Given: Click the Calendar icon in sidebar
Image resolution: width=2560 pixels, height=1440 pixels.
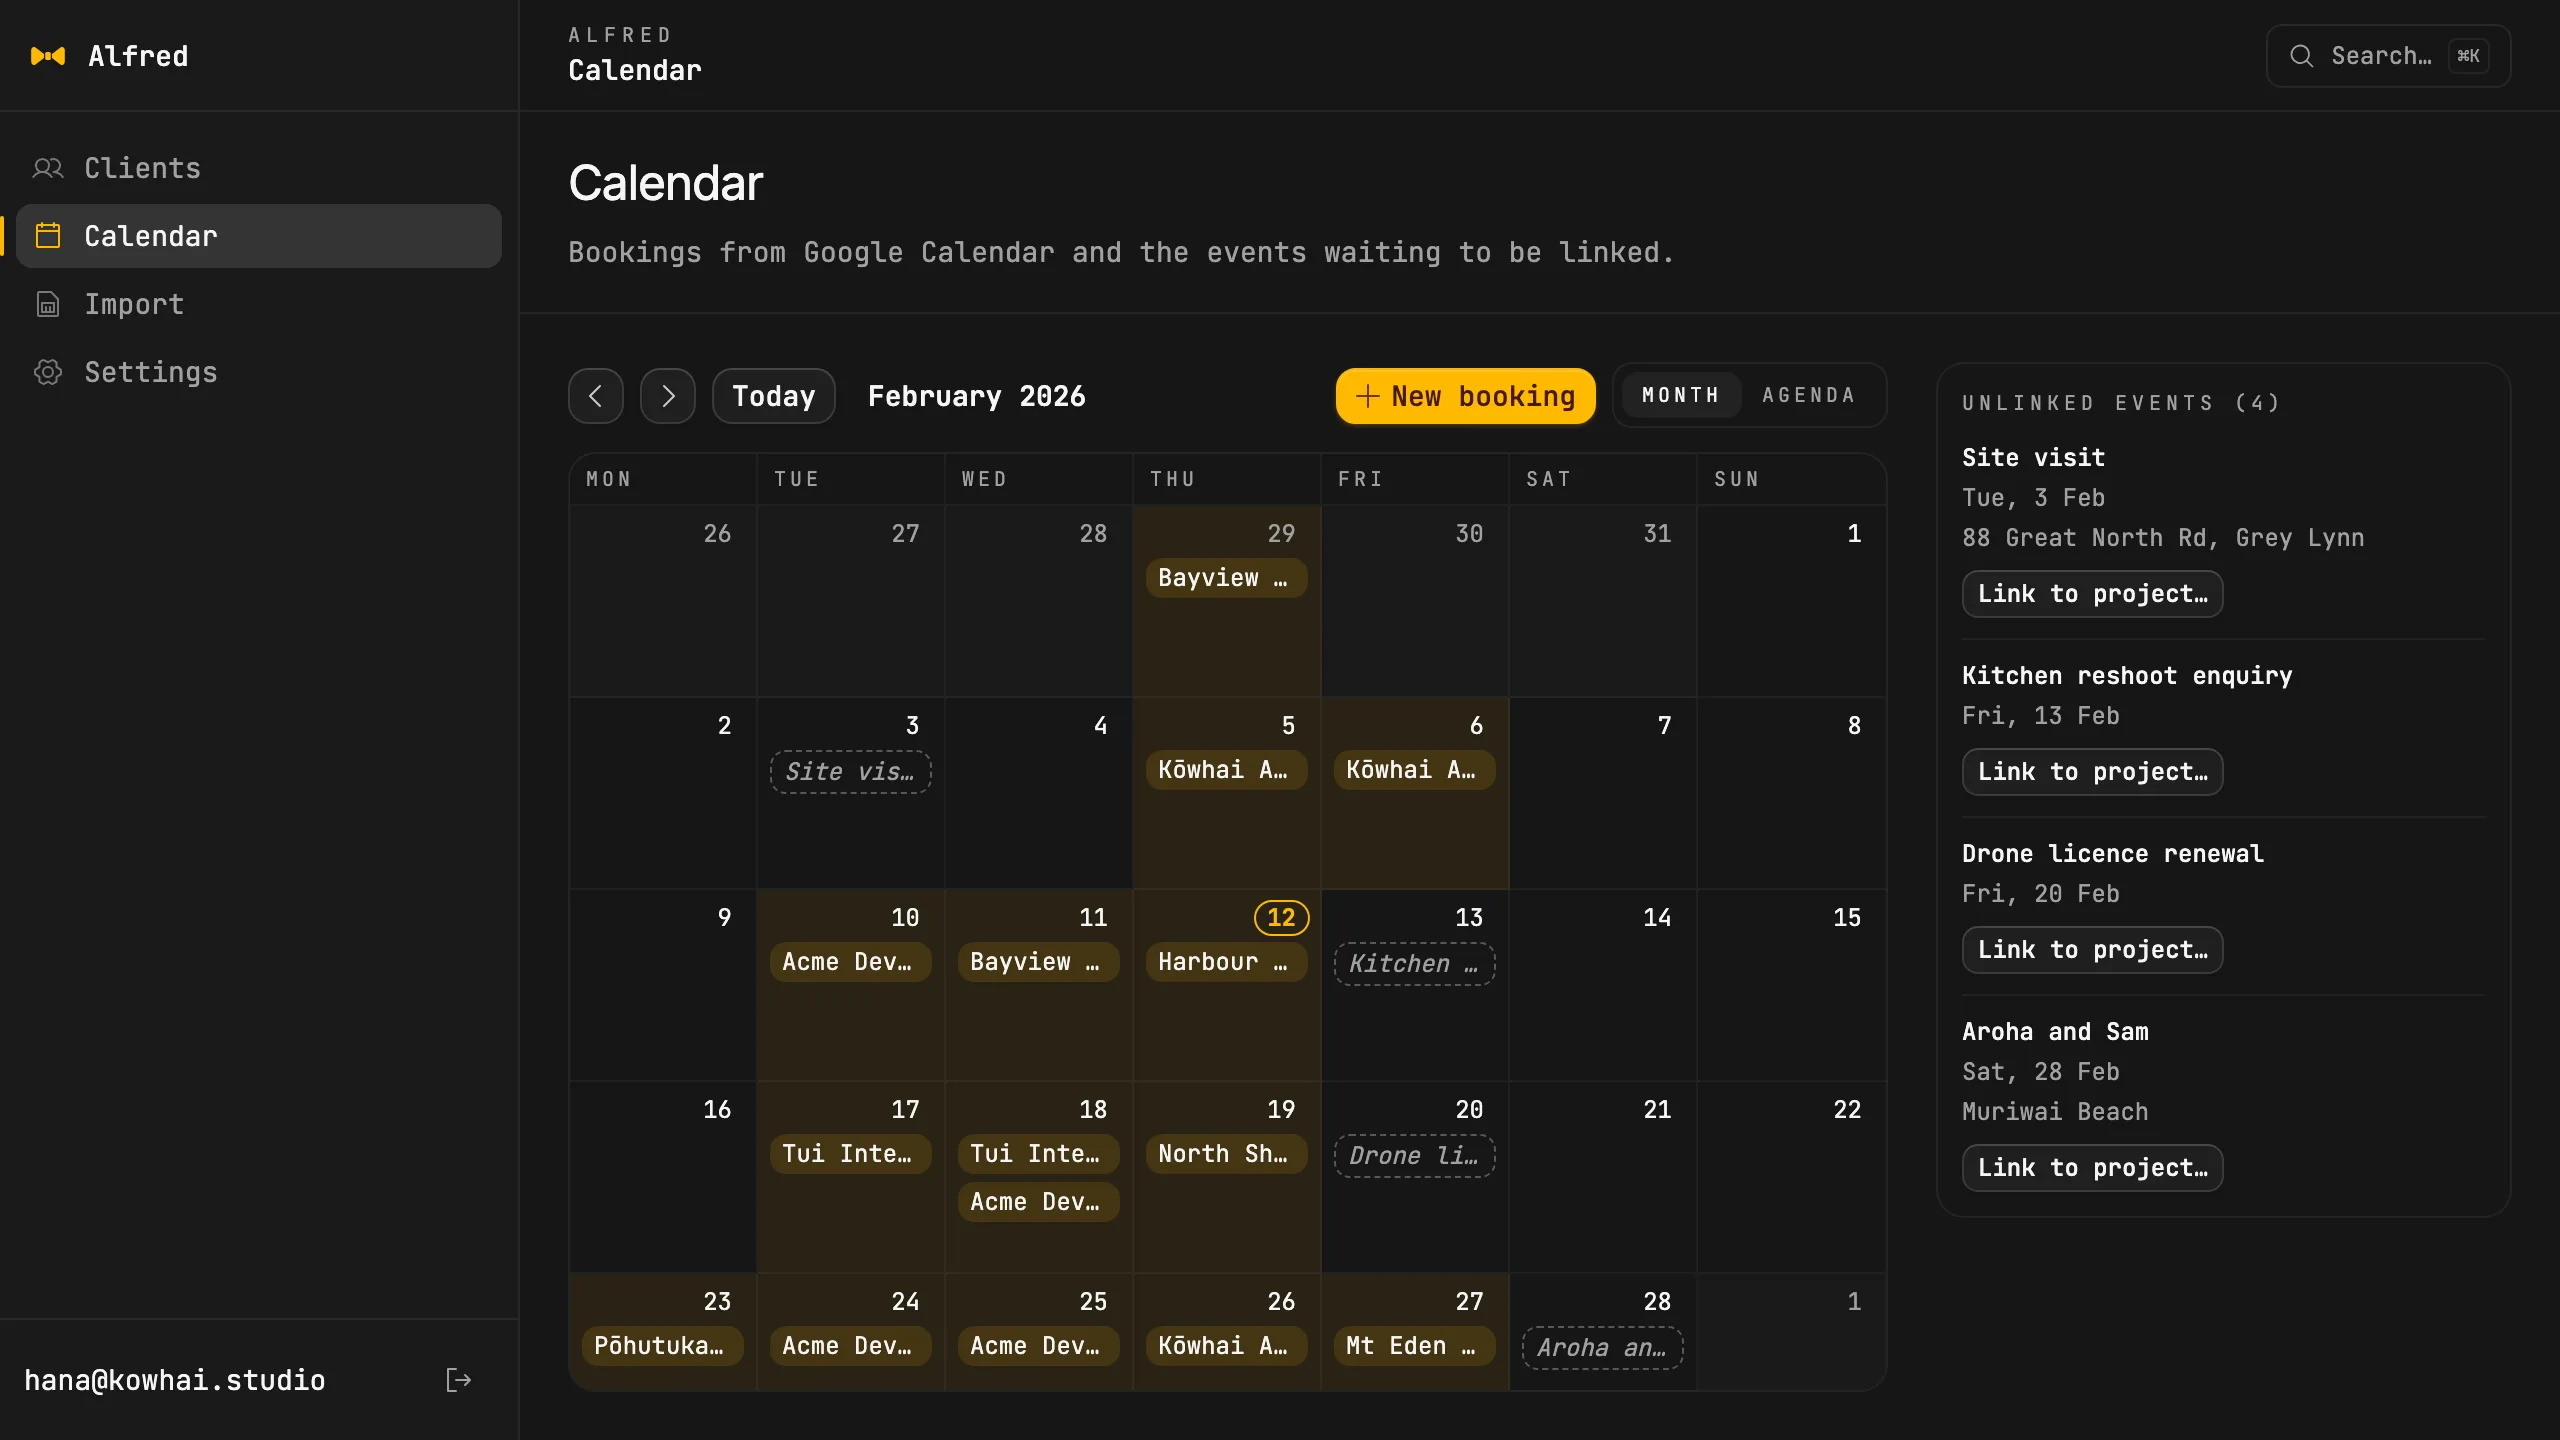Looking at the screenshot, I should [48, 236].
